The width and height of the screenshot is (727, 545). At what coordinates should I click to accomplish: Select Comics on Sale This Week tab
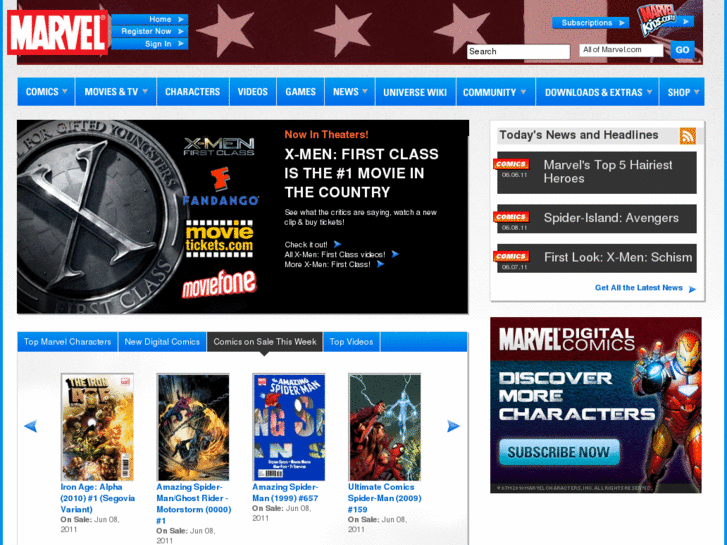(x=265, y=342)
